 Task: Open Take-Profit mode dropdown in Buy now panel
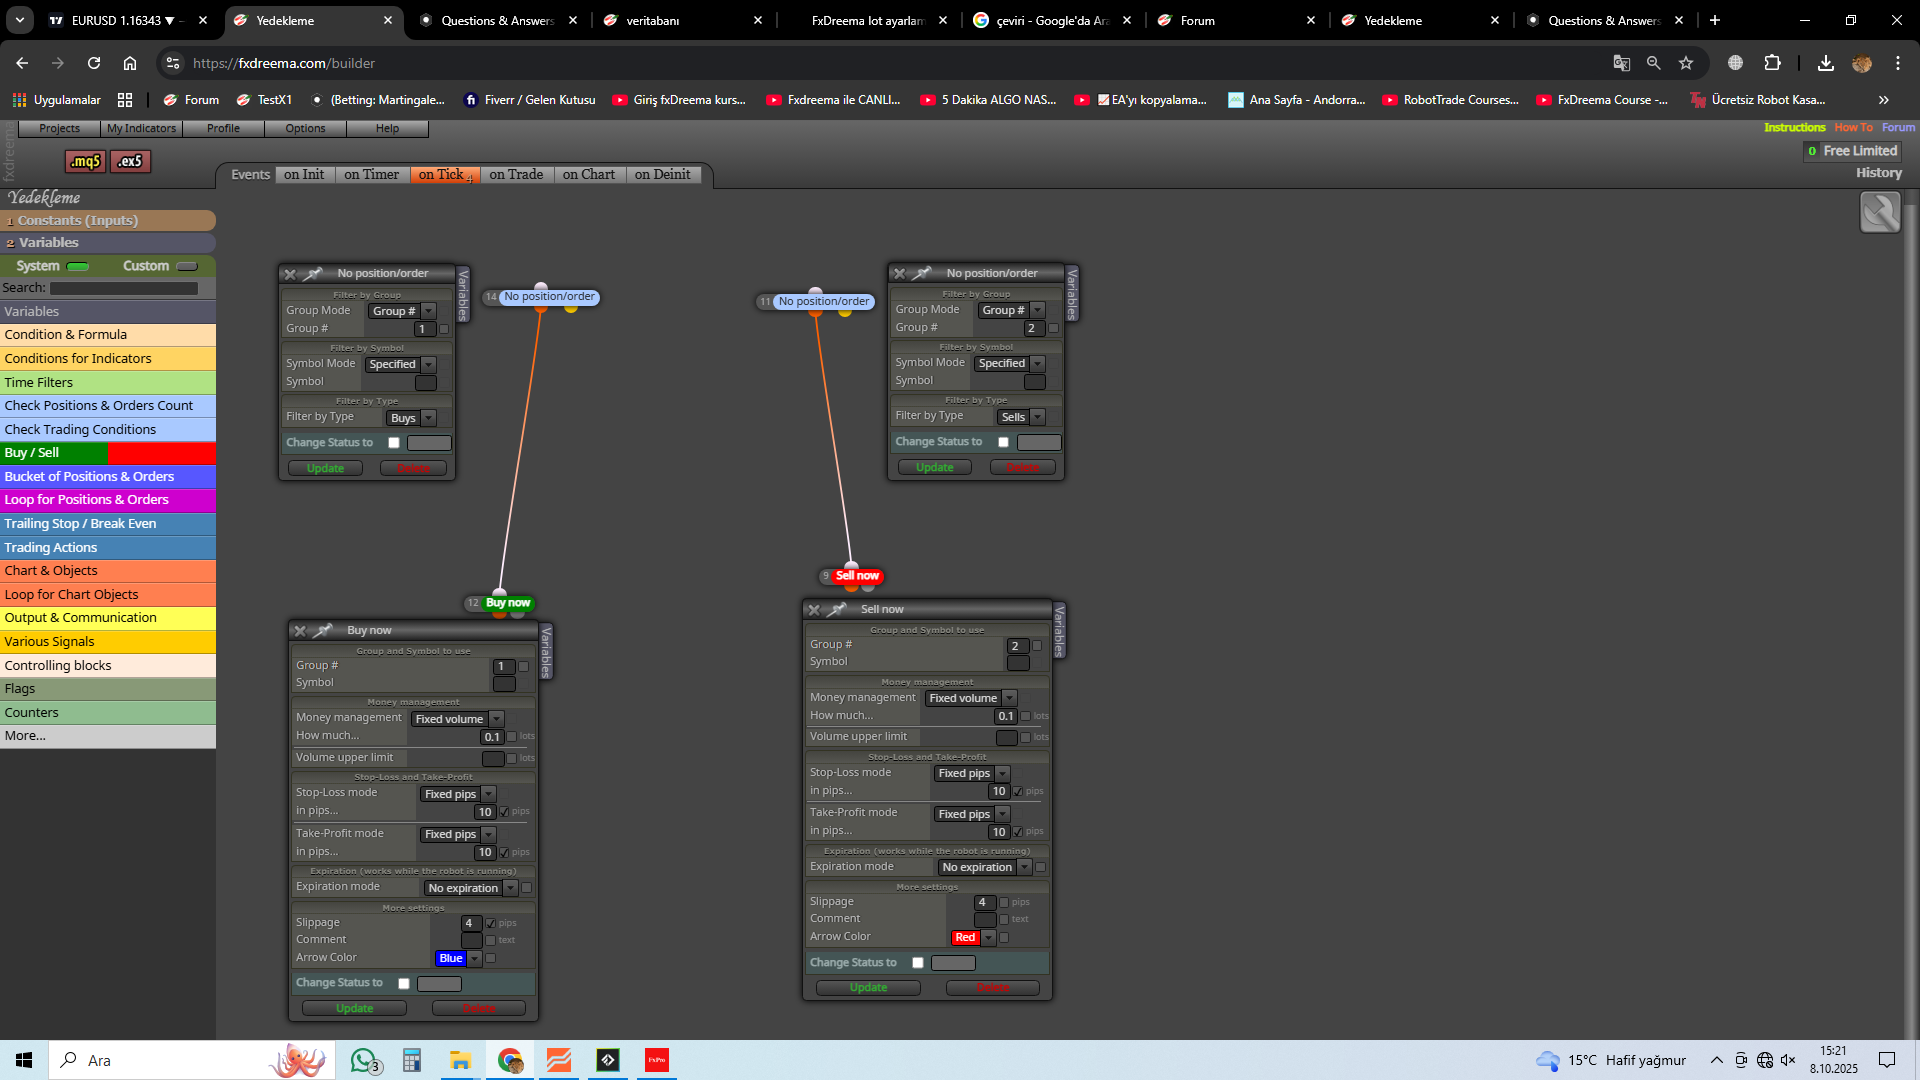click(x=458, y=835)
